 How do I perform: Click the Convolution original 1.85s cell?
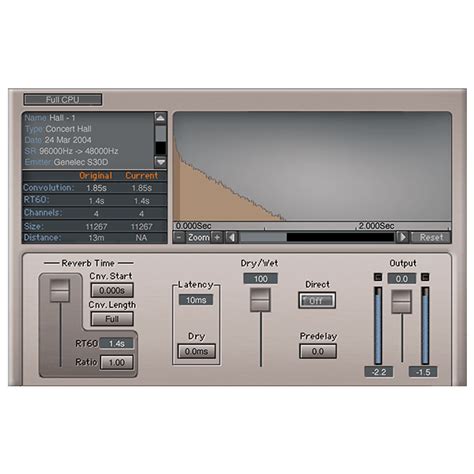tap(96, 188)
